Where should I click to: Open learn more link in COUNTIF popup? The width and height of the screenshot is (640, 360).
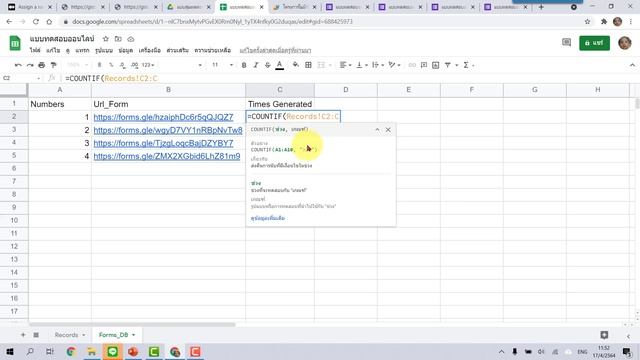point(268,218)
